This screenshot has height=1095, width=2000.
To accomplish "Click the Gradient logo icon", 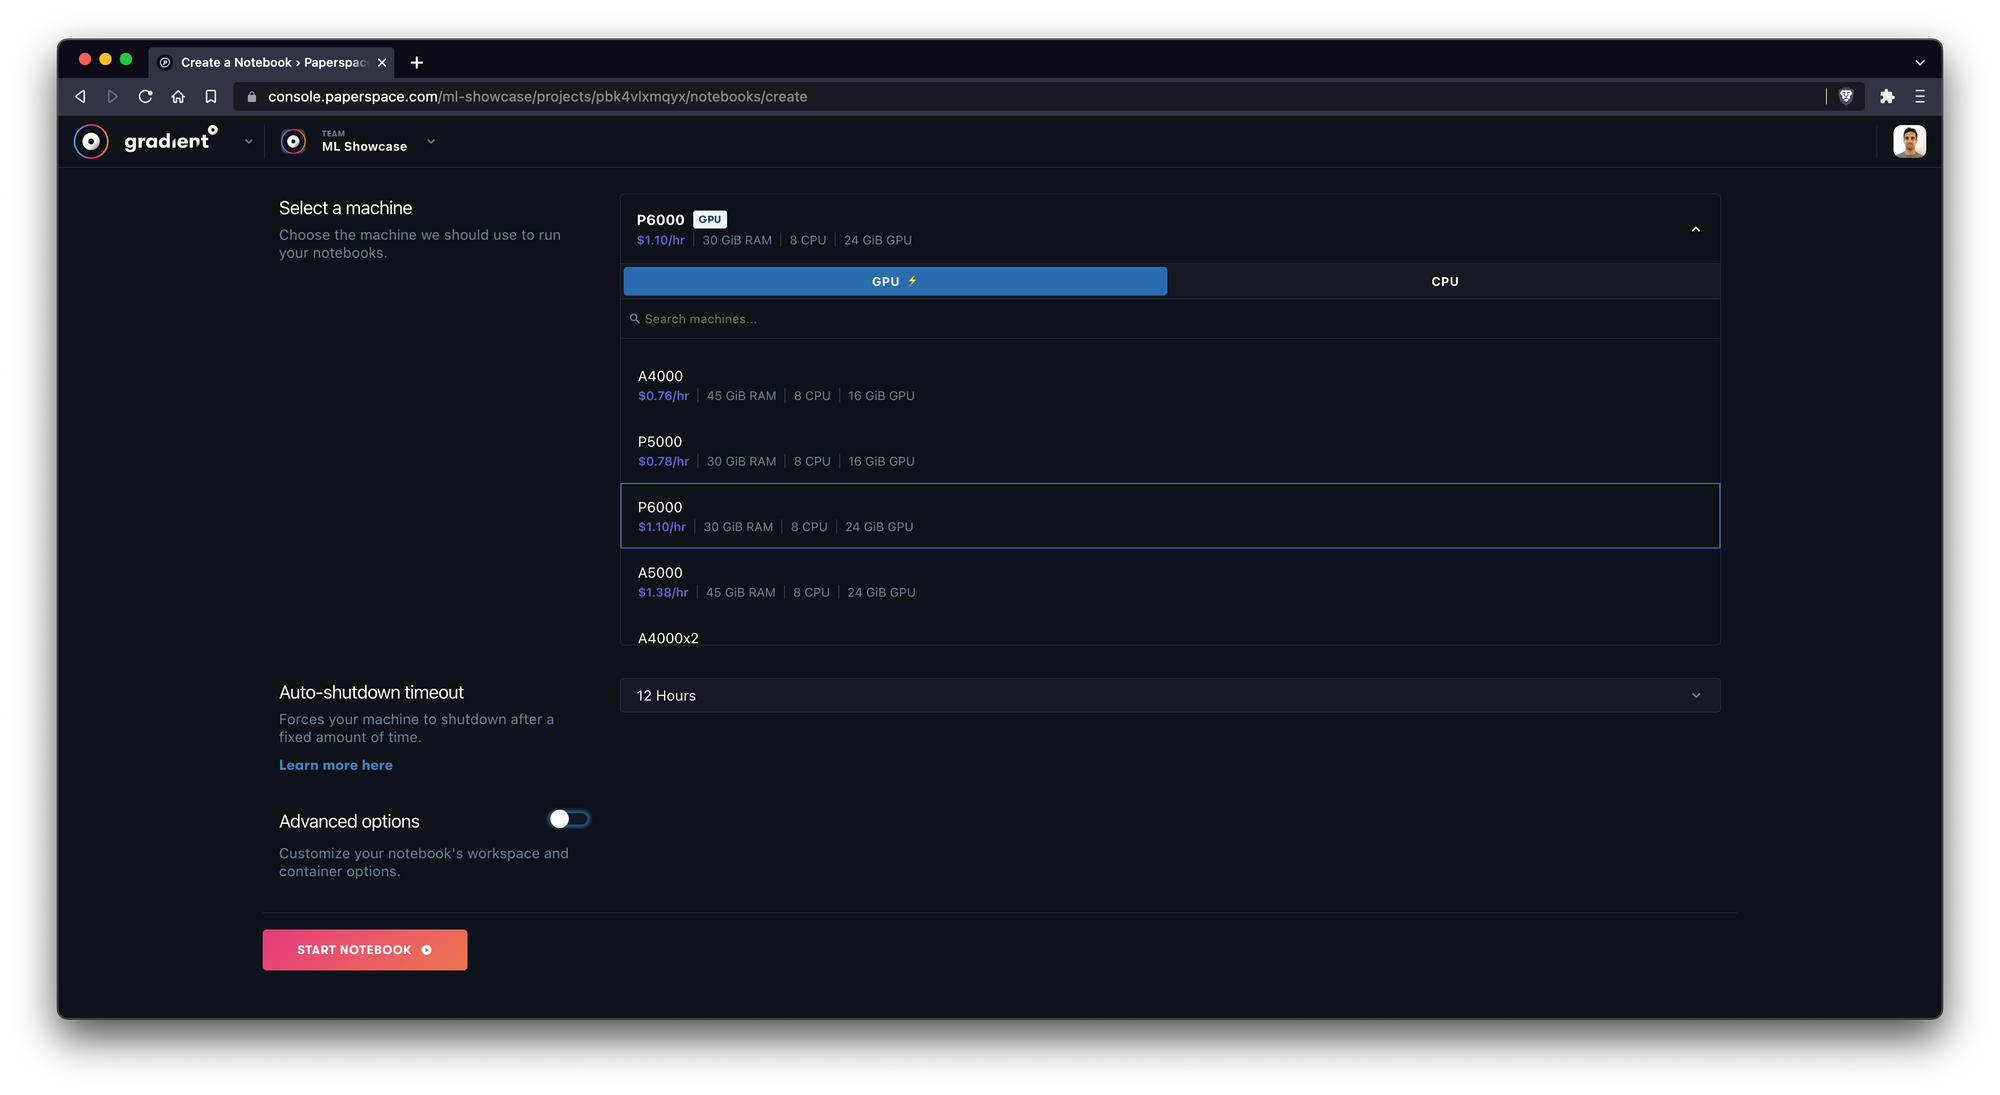I will pos(91,142).
